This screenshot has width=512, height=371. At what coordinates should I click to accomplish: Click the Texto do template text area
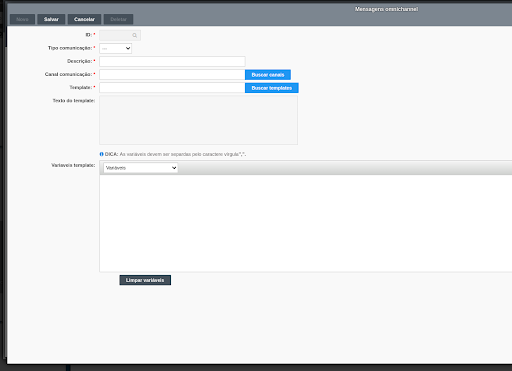(x=198, y=120)
